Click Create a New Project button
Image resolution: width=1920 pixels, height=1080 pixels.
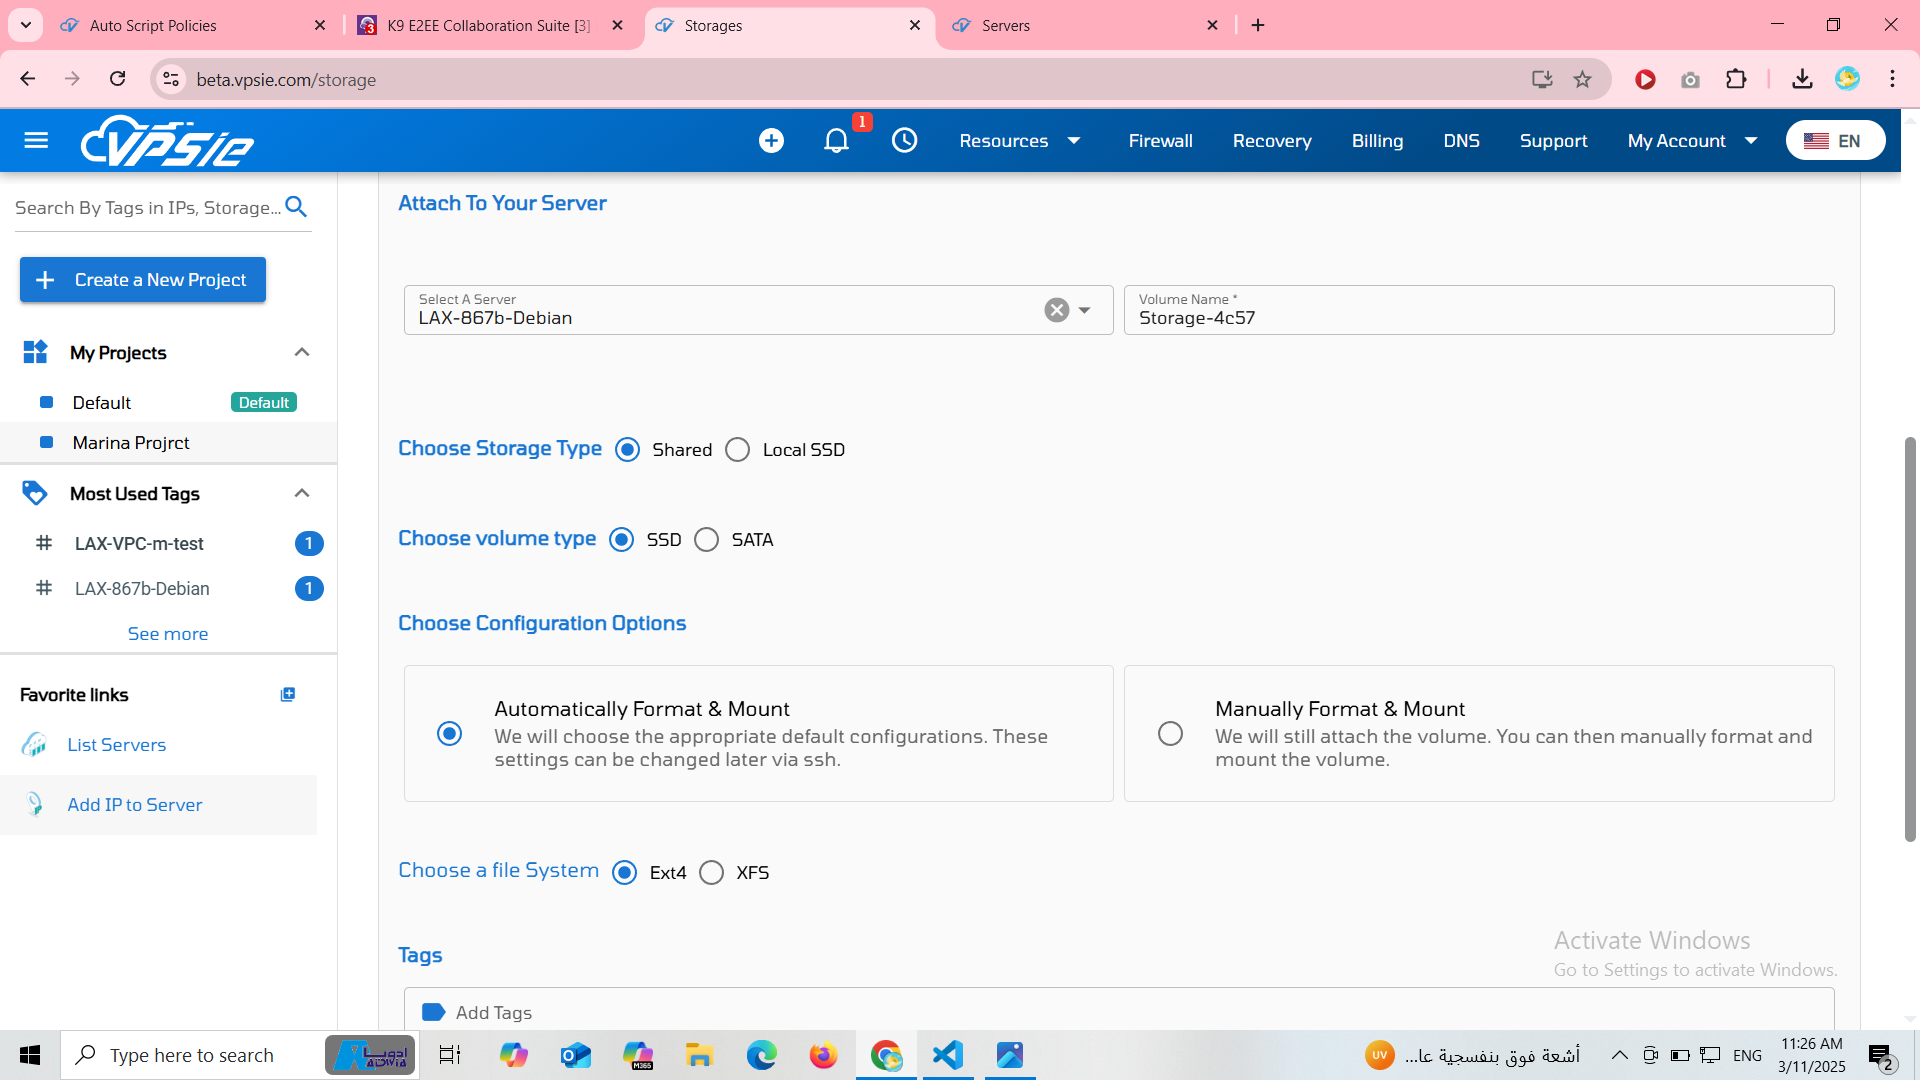tap(143, 280)
